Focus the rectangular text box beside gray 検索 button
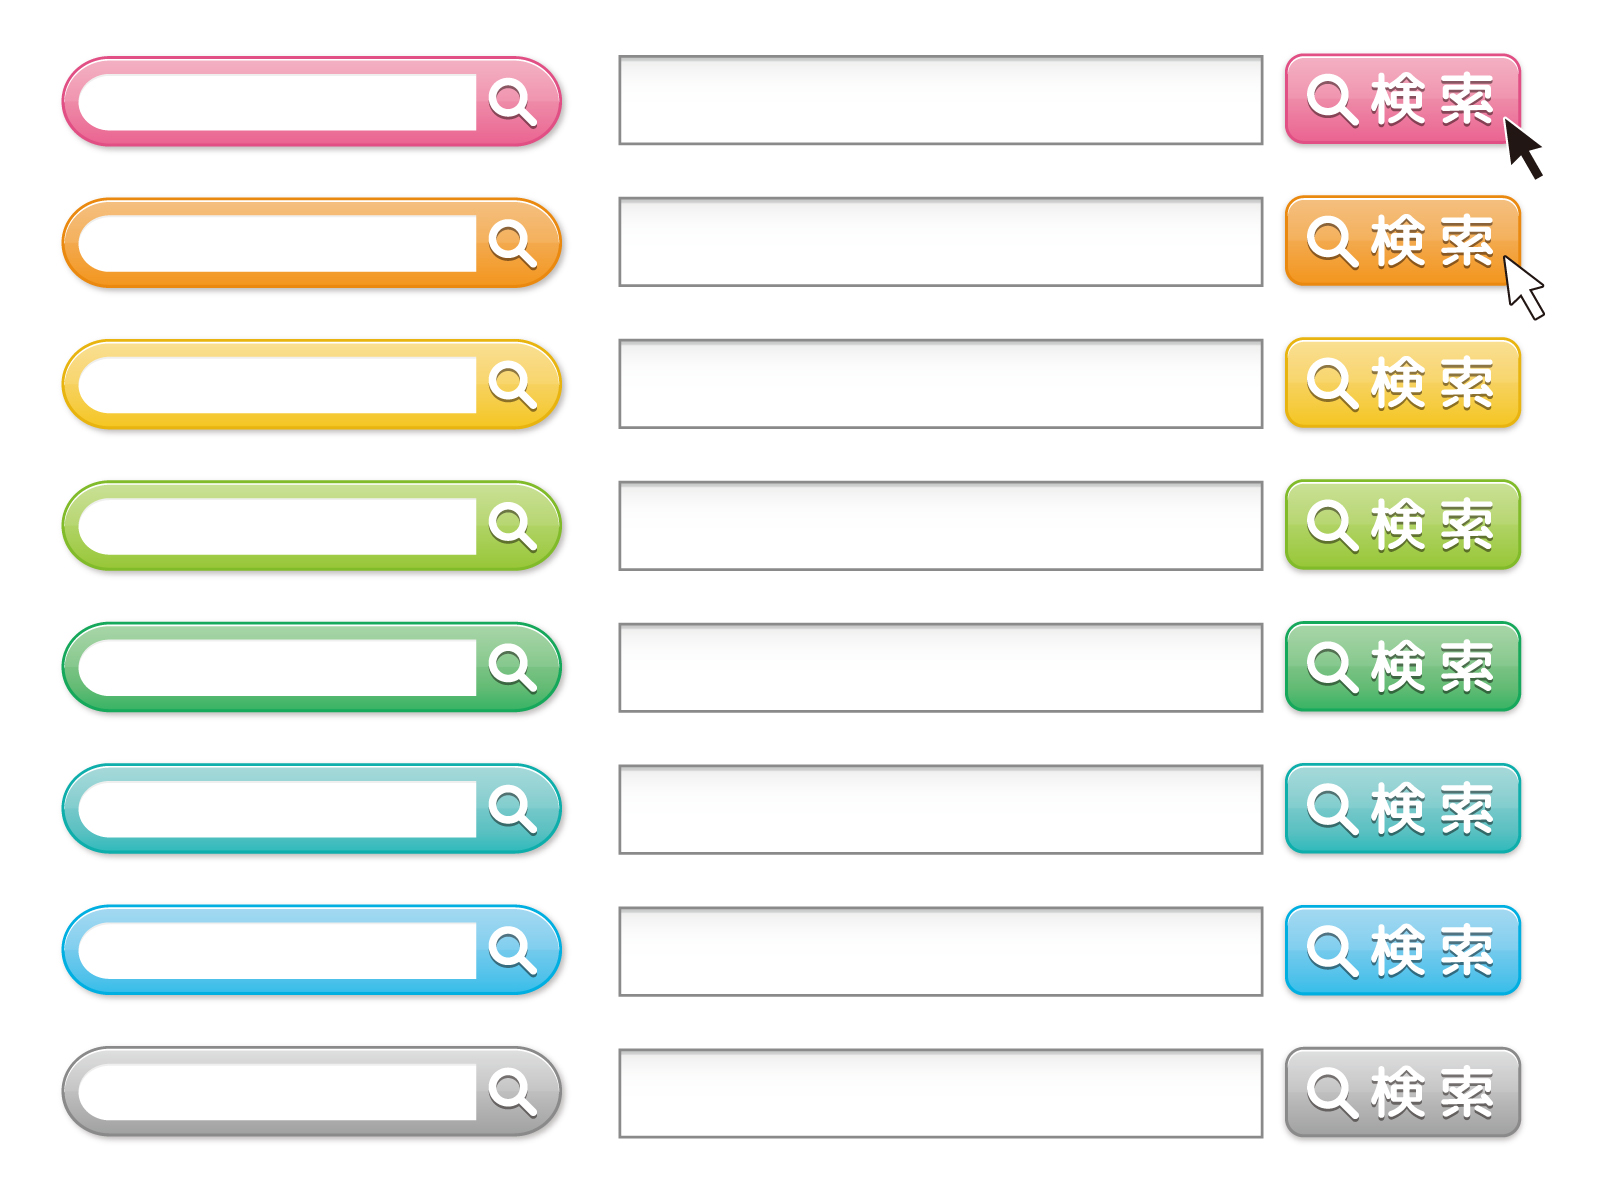 (x=940, y=1093)
